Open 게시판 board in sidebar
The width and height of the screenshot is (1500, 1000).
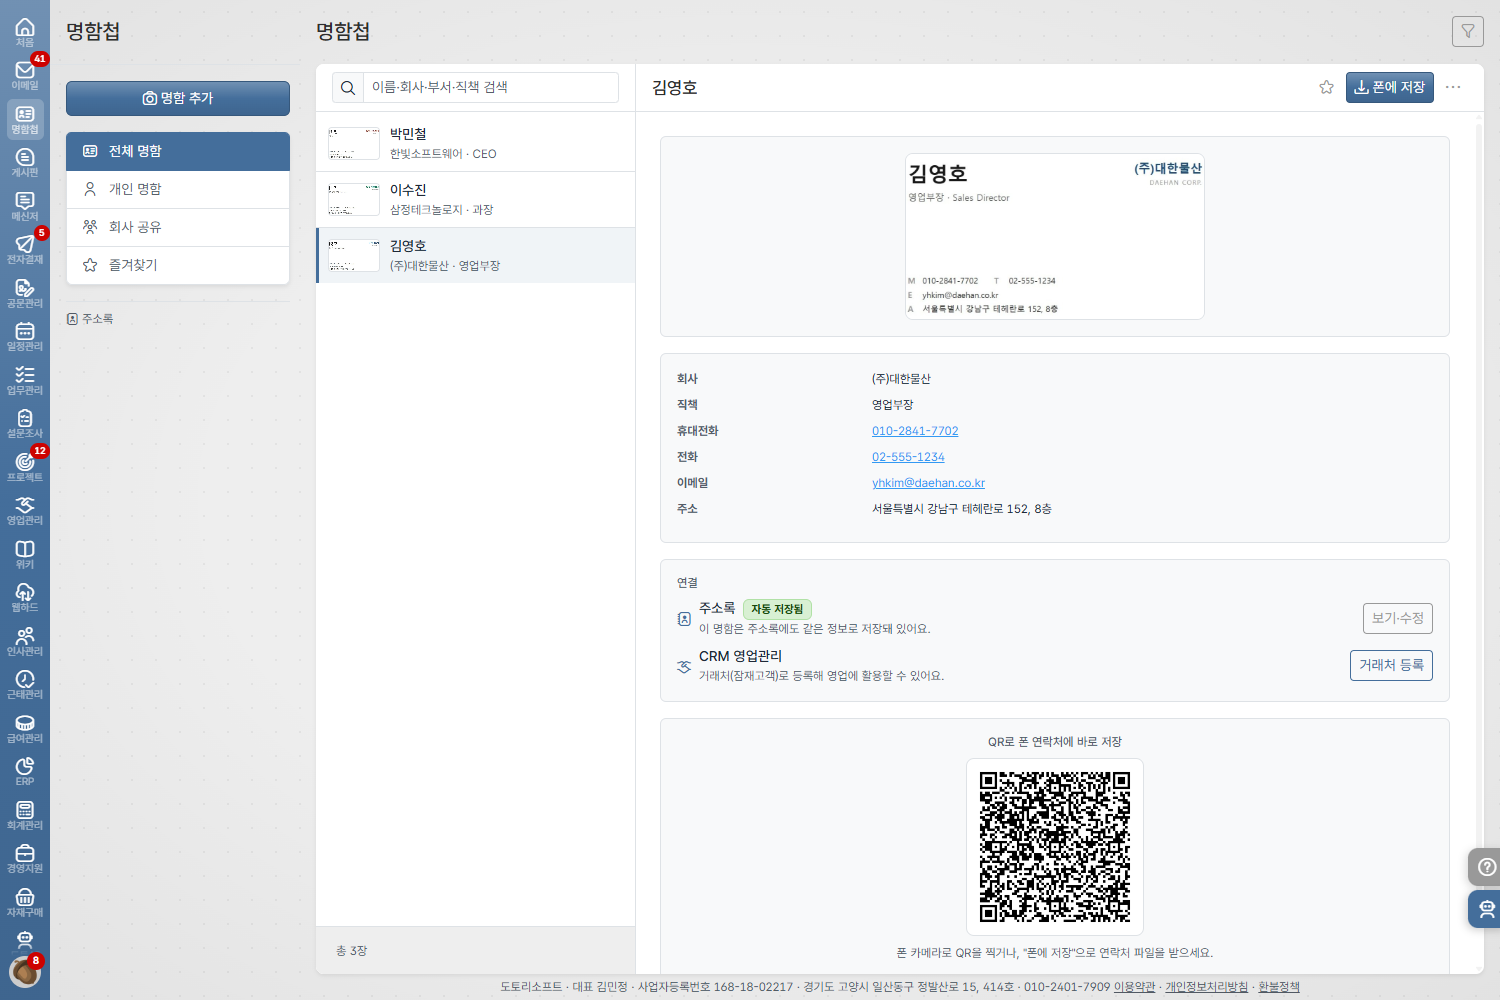pyautogui.click(x=25, y=162)
